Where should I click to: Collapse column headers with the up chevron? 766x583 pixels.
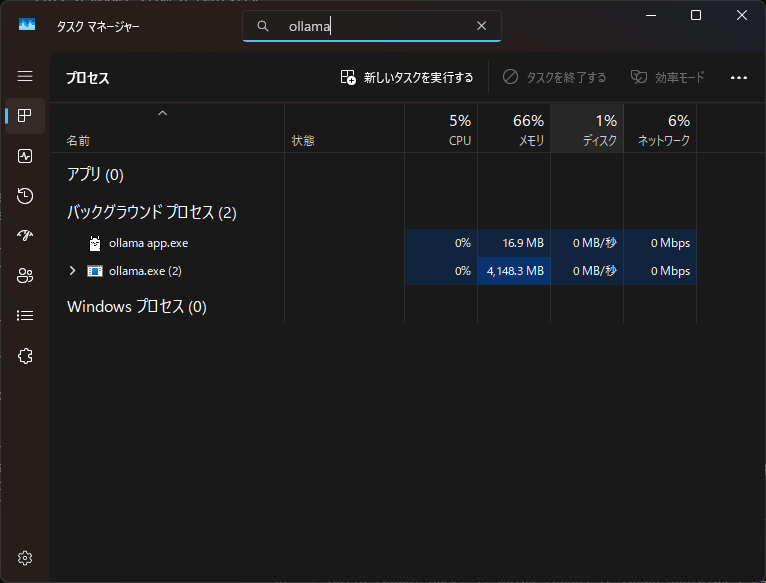click(x=162, y=113)
